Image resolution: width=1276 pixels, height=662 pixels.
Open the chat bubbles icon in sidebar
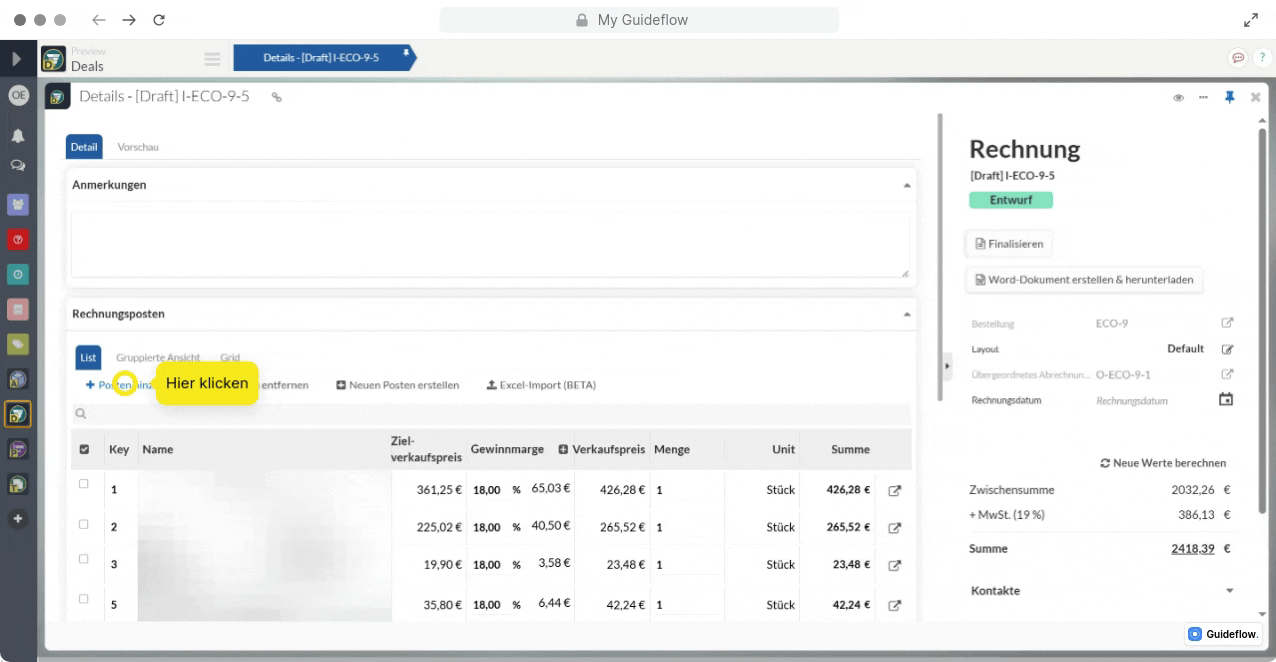pyautogui.click(x=18, y=166)
